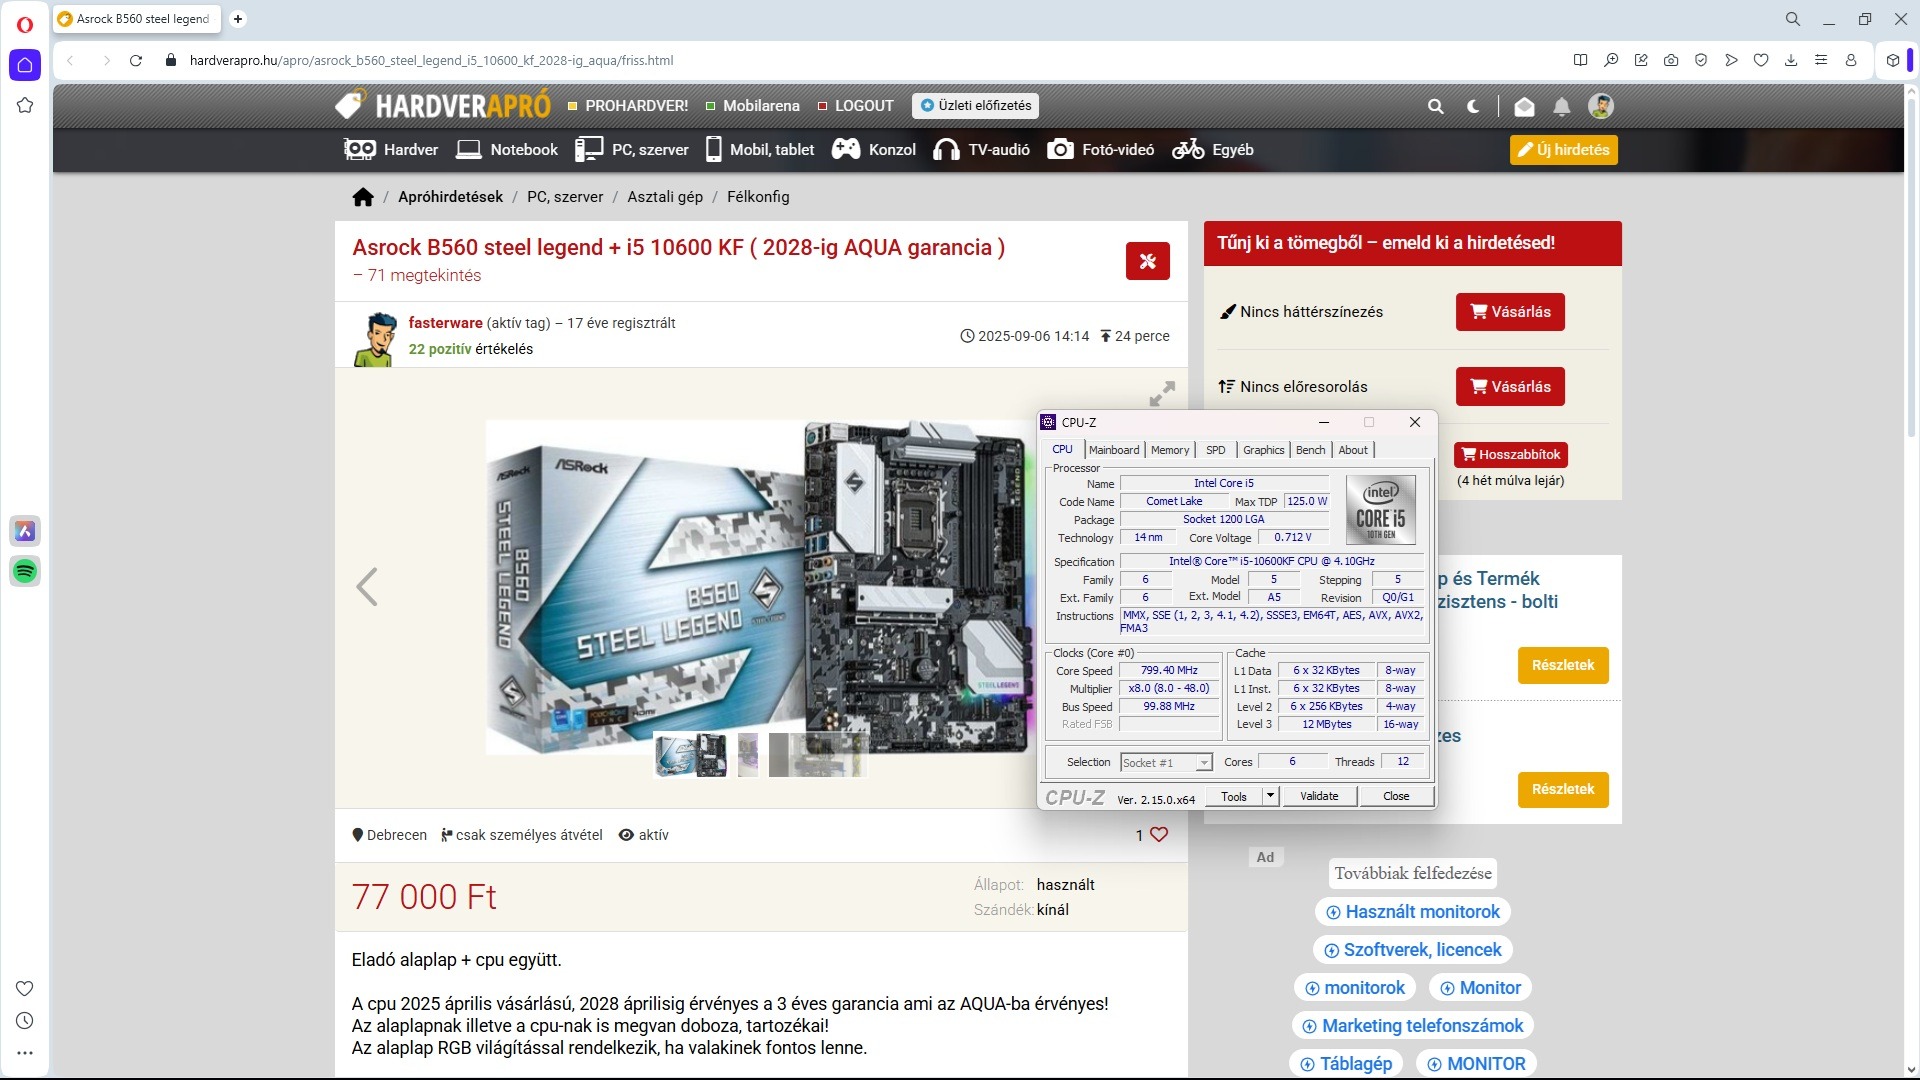
Task: Expand image to fullscreen arrows icon
Action: 1161,393
